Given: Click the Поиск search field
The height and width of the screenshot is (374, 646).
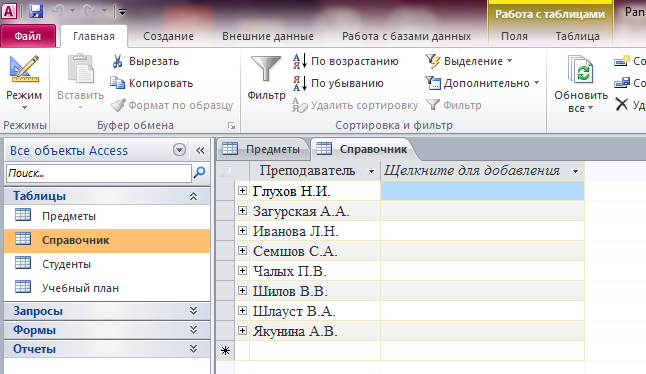Looking at the screenshot, I should pos(99,173).
